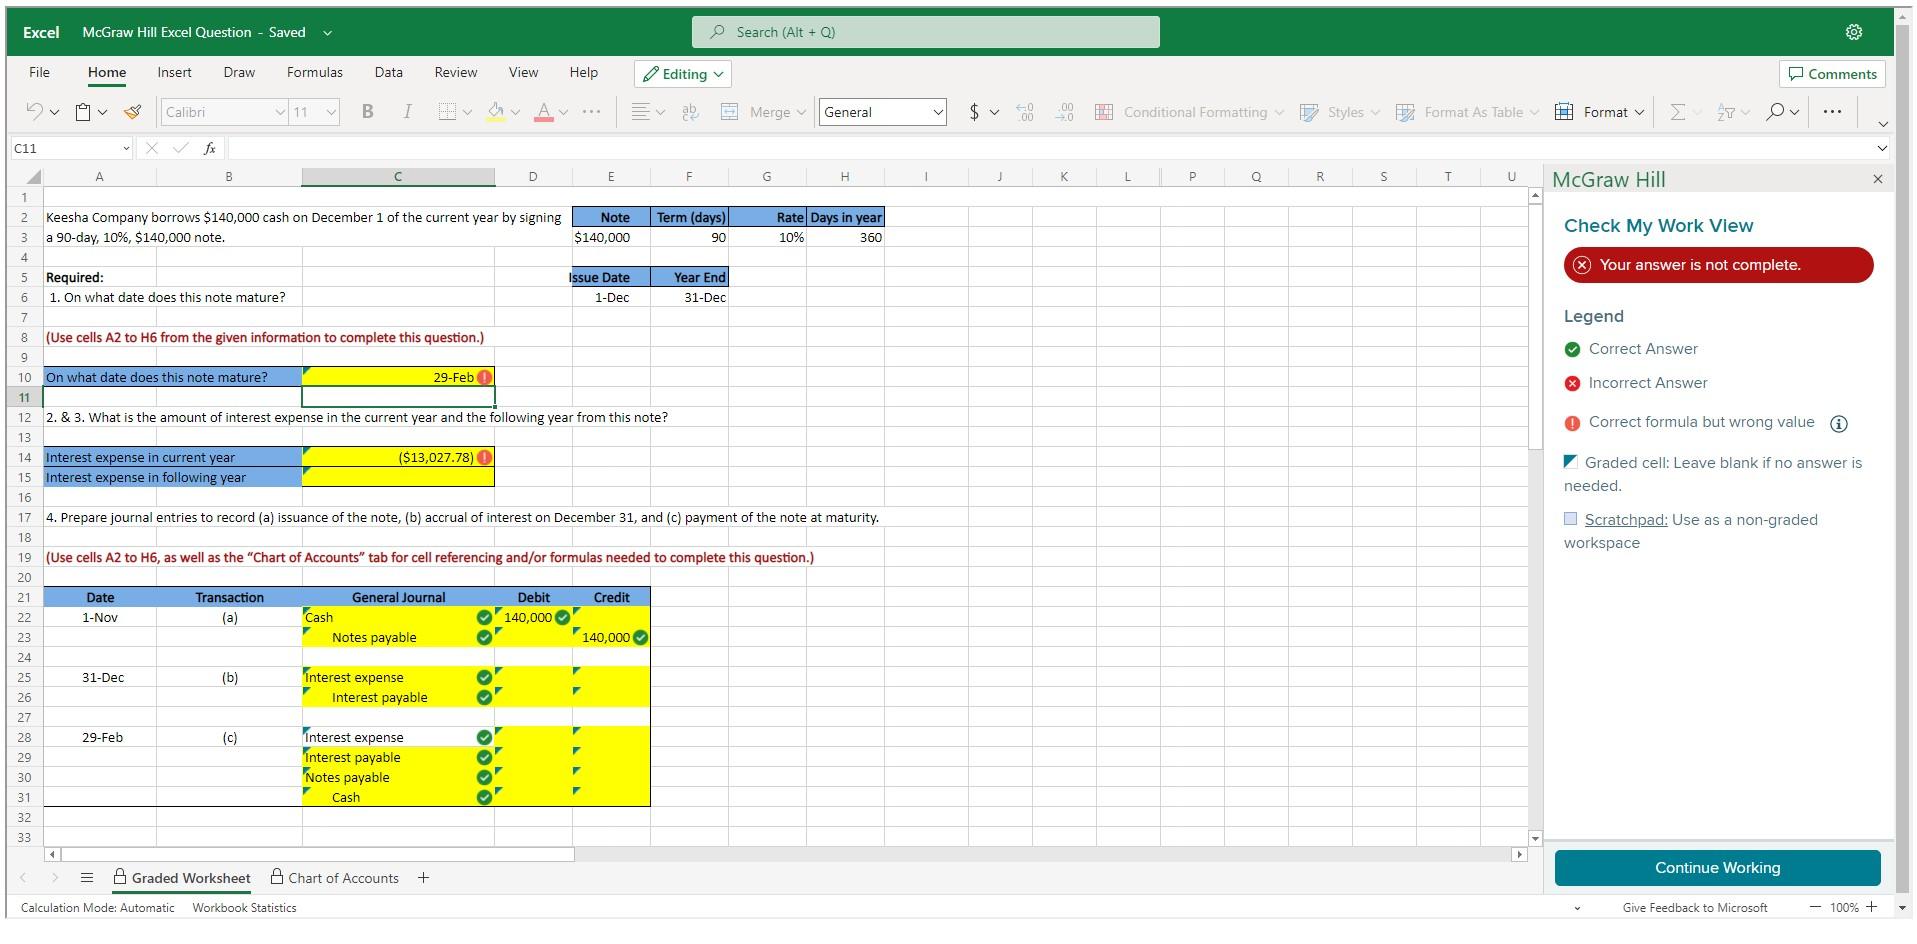Open Conditional Formatting
The height and width of the screenshot is (944, 1917).
click(x=1188, y=112)
